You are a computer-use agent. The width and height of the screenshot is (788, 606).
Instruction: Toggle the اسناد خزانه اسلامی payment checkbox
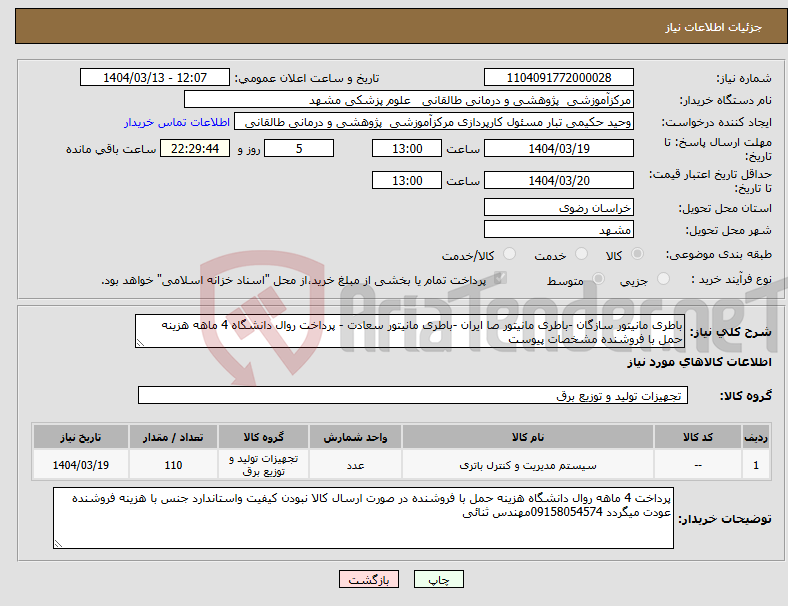(x=500, y=278)
